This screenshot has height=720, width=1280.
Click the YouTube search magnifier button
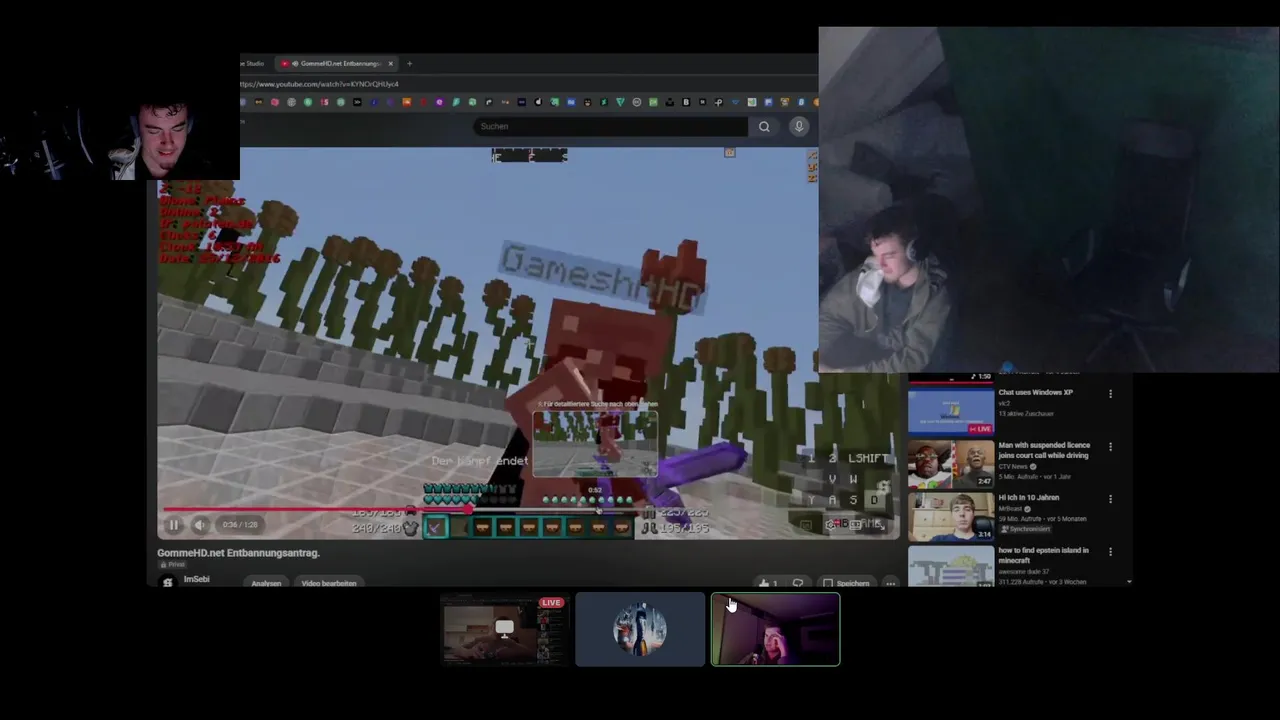point(764,127)
